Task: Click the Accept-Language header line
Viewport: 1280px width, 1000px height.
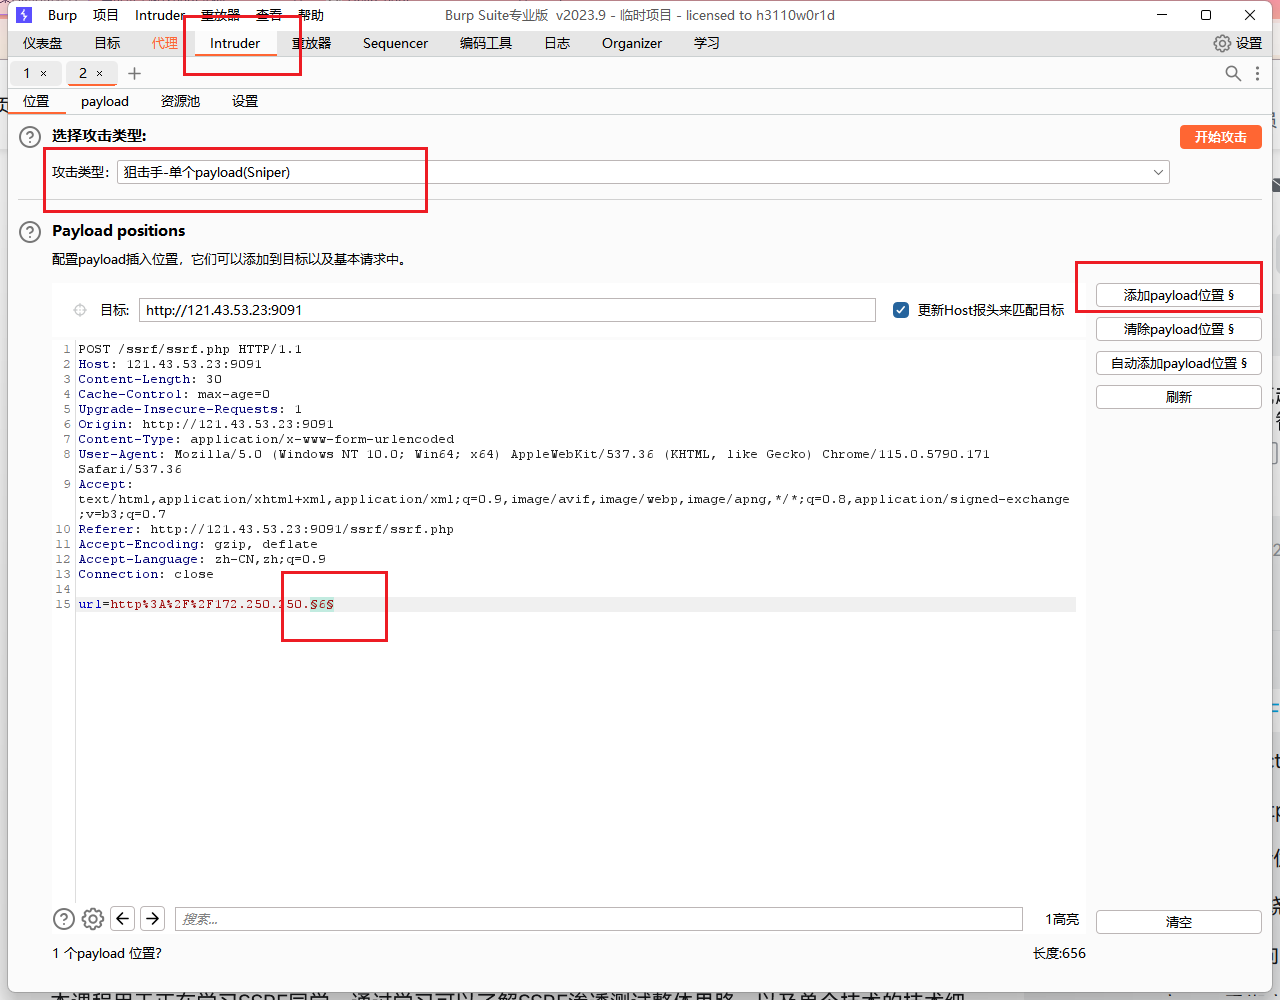Action: pos(202,559)
